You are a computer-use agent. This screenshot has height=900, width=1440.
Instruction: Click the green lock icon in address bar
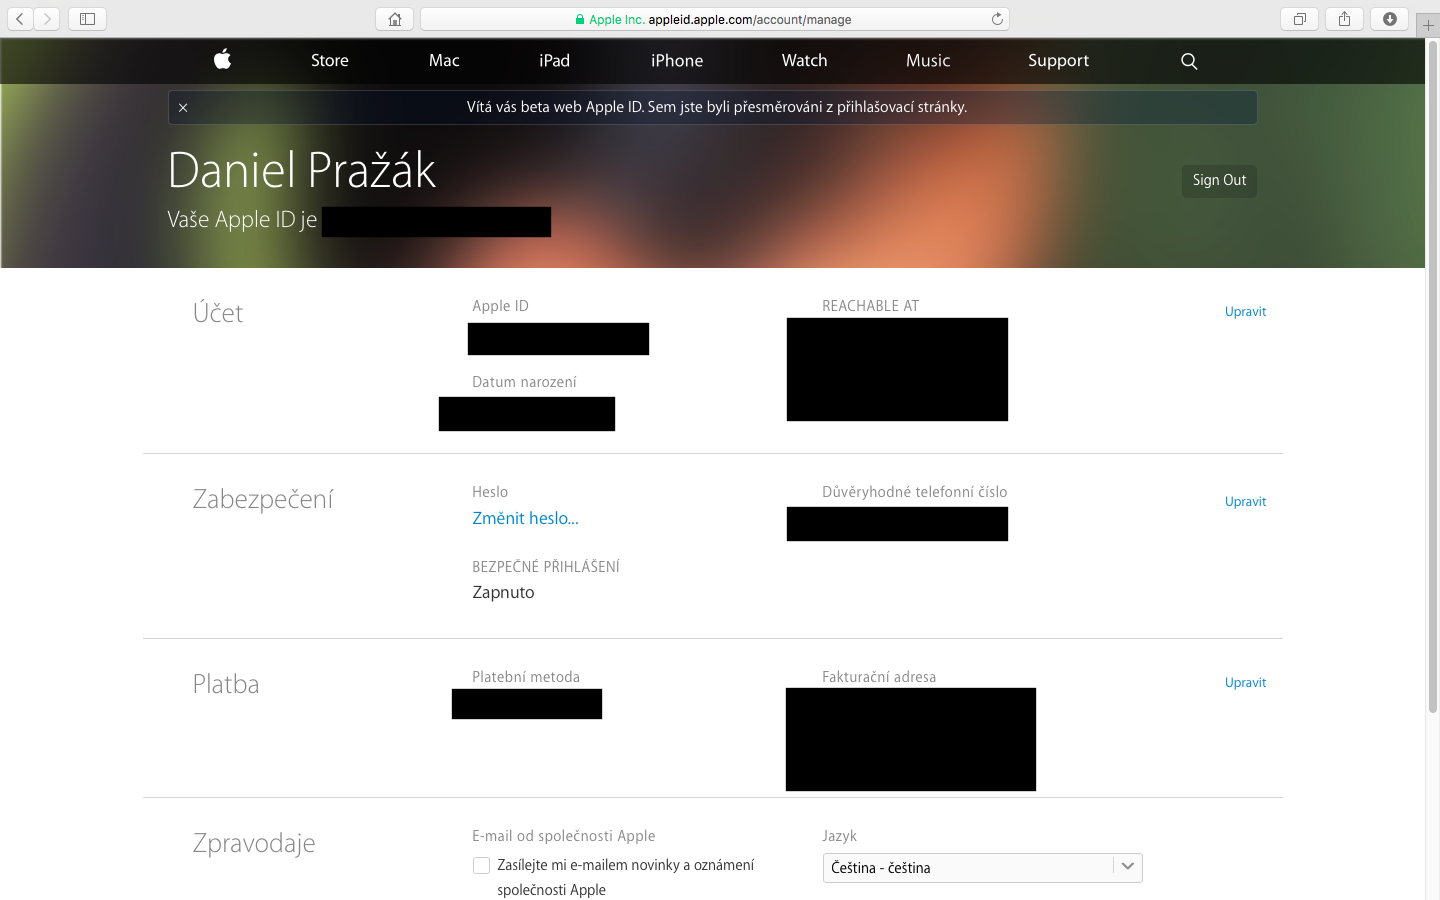[x=580, y=19]
